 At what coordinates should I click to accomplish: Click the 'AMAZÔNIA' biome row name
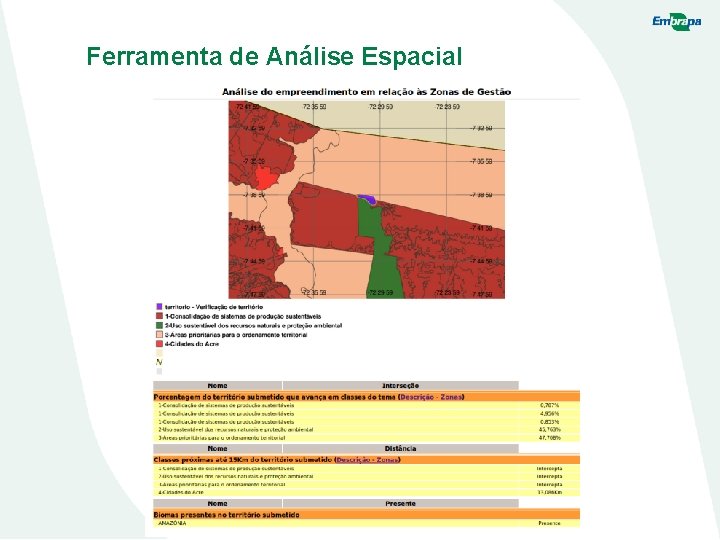tap(172, 523)
